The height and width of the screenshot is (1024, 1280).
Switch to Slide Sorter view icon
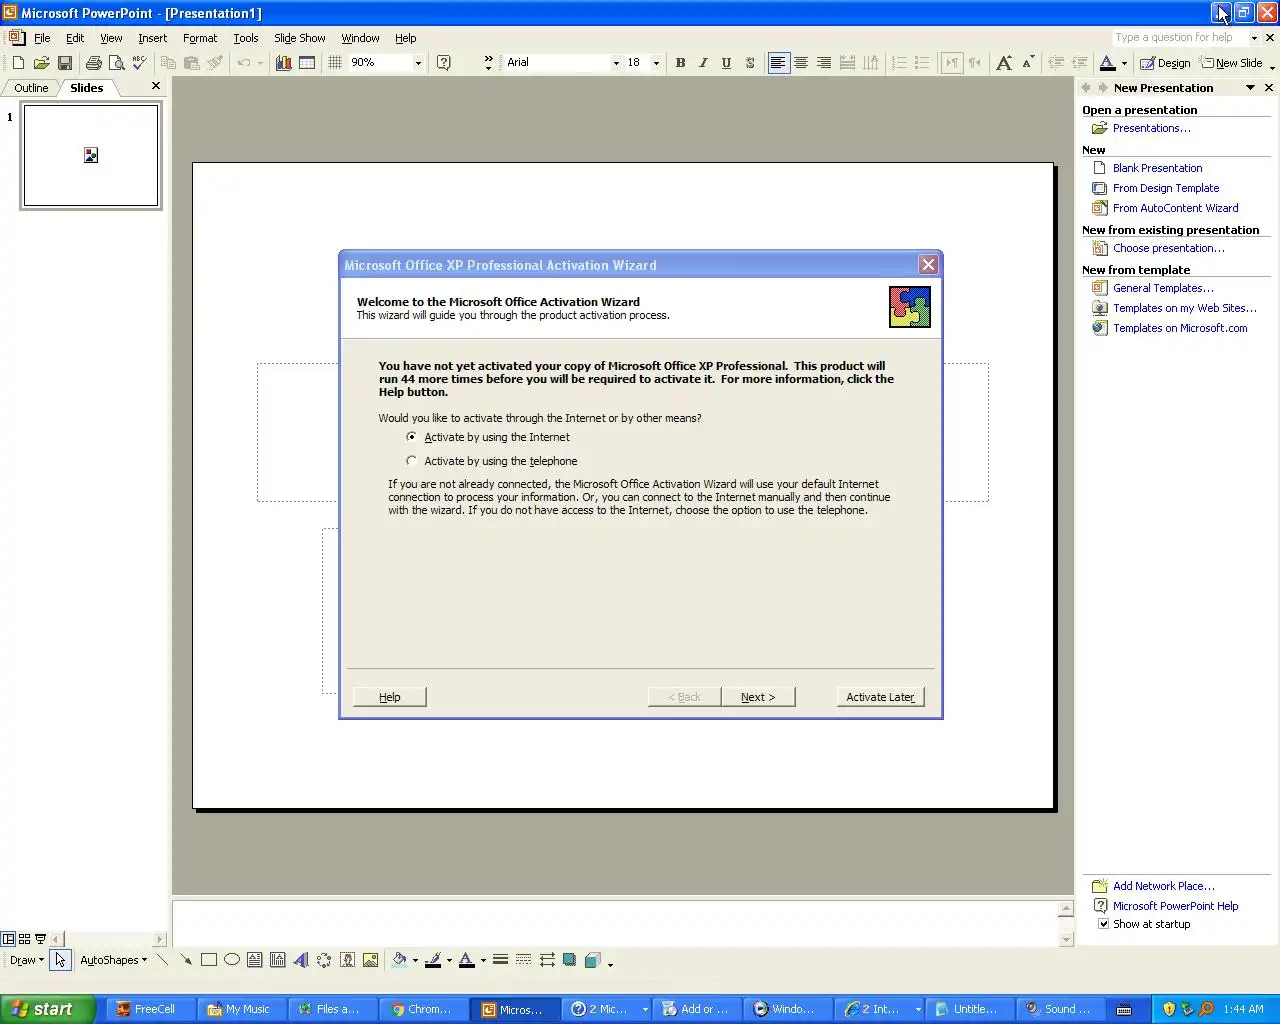(25, 939)
